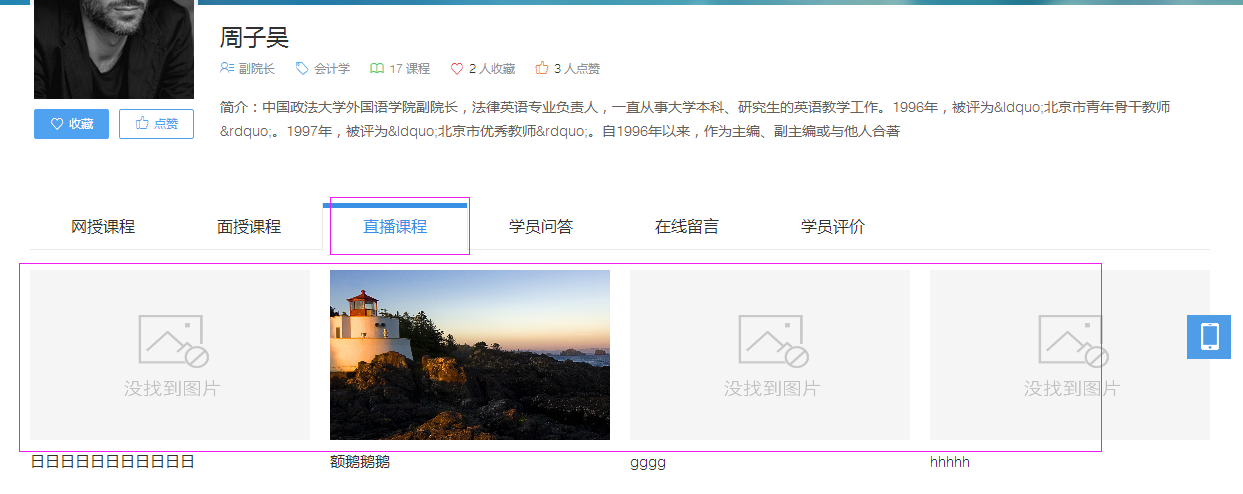1243x494 pixels.
Task: Click the mobile phone icon on right edge
Action: coord(1209,336)
